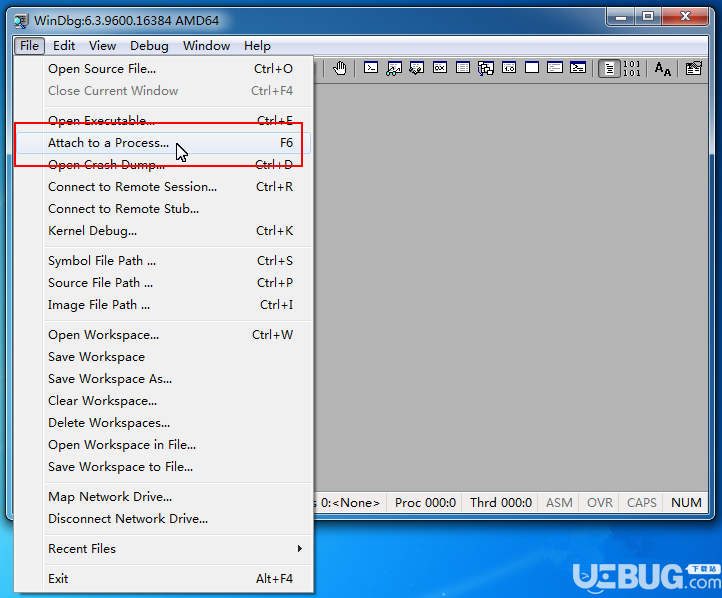Screen dimensions: 722x598
Task: Close the File menu via File
Action: point(29,46)
